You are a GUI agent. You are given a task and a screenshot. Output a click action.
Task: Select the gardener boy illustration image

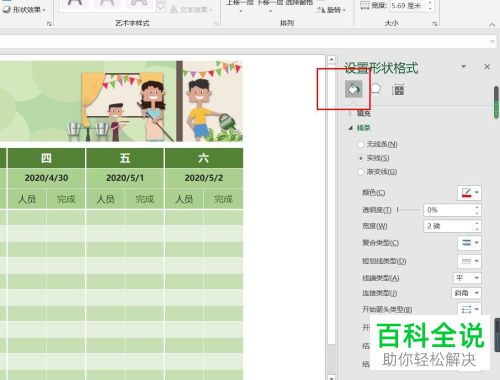click(x=213, y=101)
